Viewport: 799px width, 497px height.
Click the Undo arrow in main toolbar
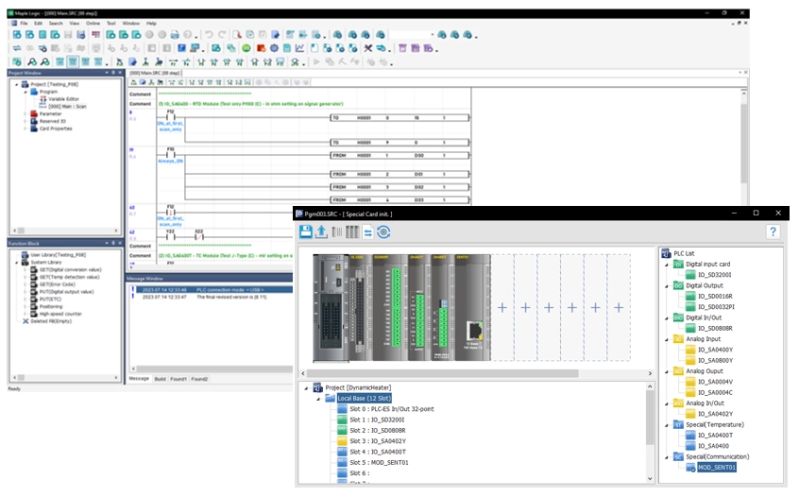tap(209, 35)
